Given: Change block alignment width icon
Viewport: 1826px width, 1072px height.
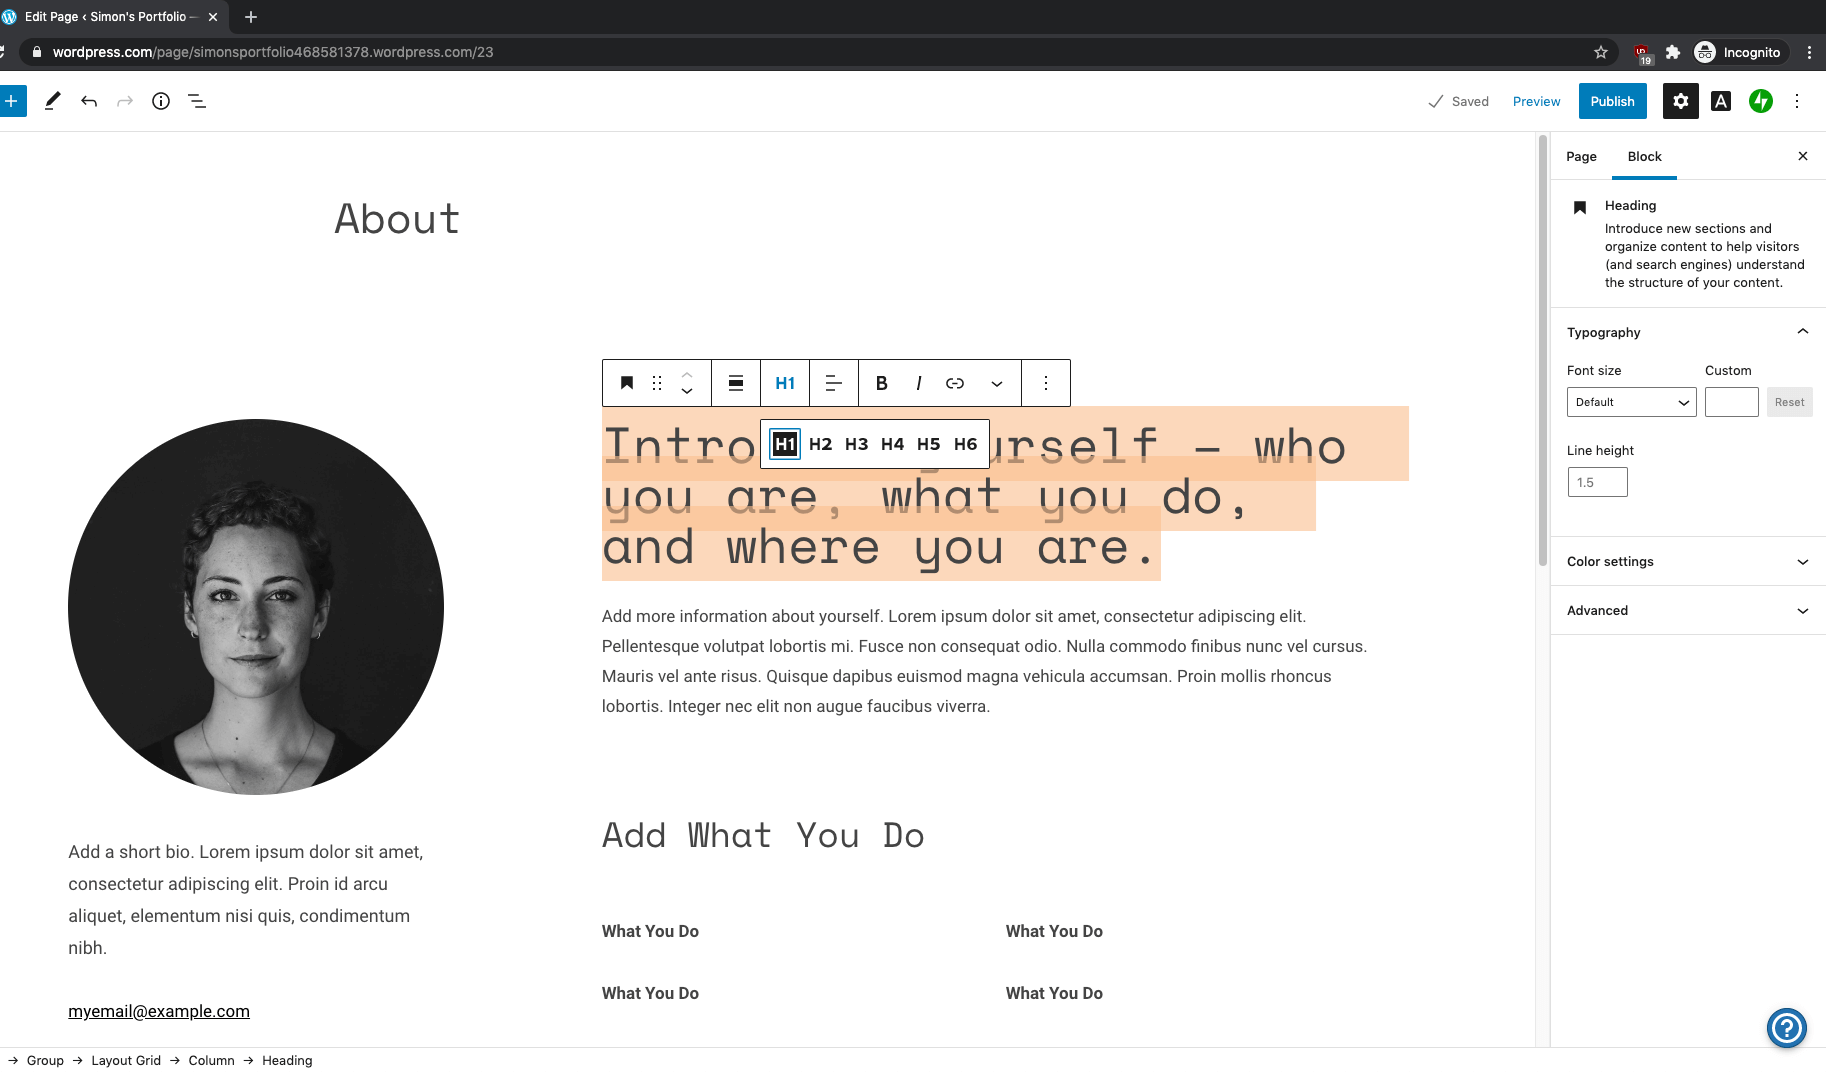Looking at the screenshot, I should pyautogui.click(x=736, y=383).
